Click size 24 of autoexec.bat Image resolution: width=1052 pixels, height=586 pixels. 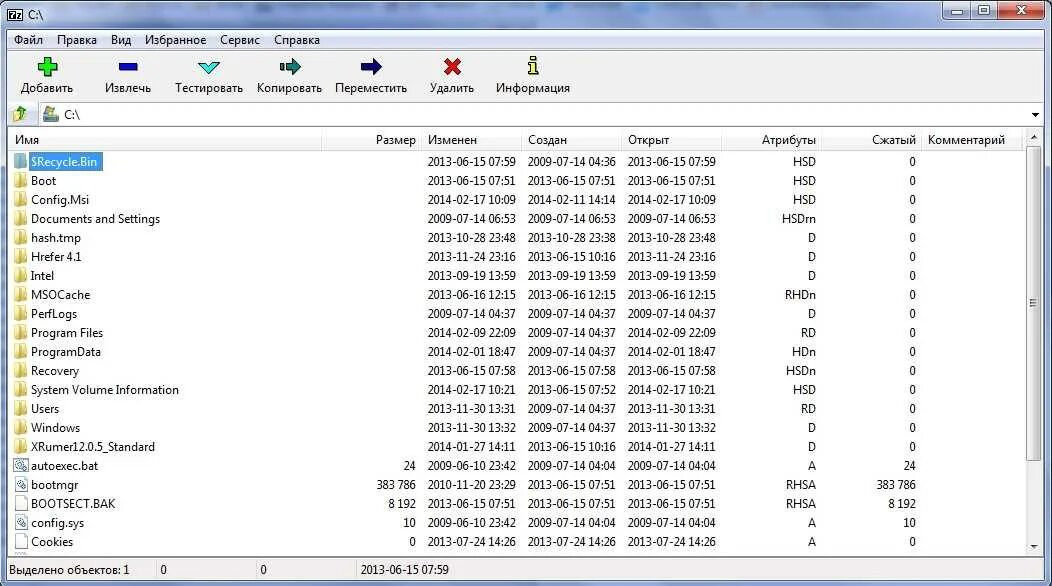tap(409, 466)
